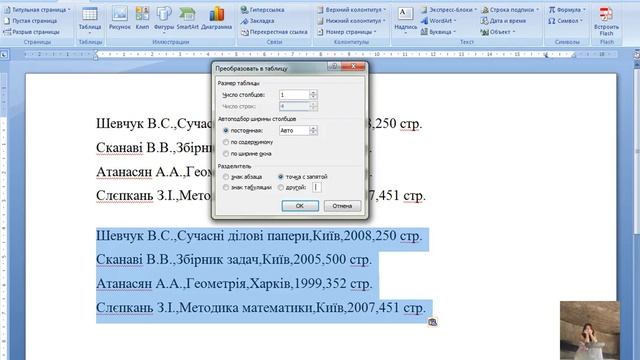This screenshot has width=640, height=360.
Task: Open the Верхний колонтитул header dropdown
Action: (x=351, y=9)
